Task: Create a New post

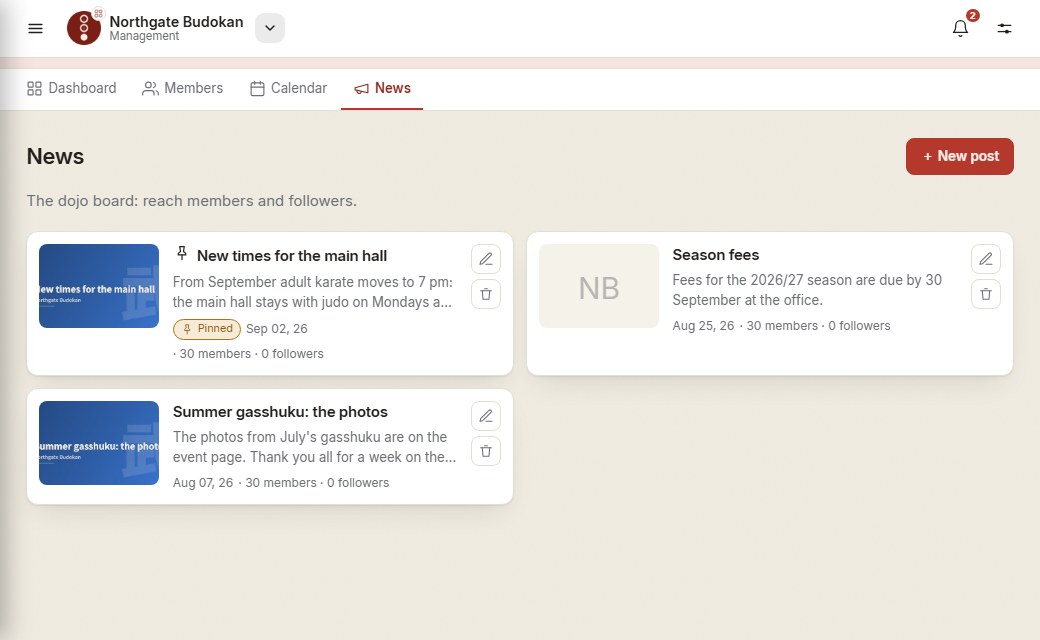Action: [x=960, y=157]
